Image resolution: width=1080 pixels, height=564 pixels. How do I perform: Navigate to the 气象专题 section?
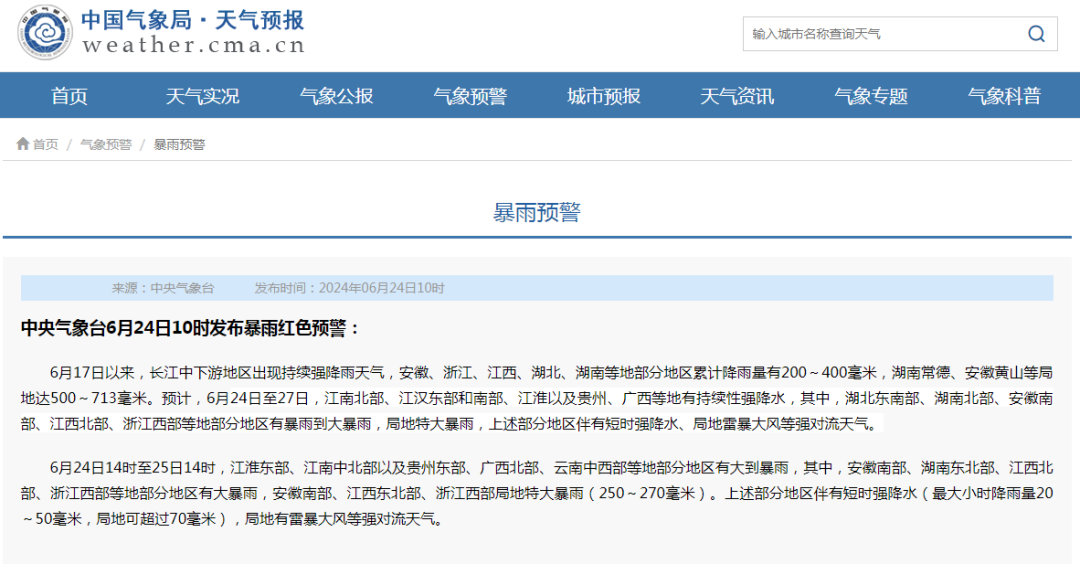click(x=871, y=96)
